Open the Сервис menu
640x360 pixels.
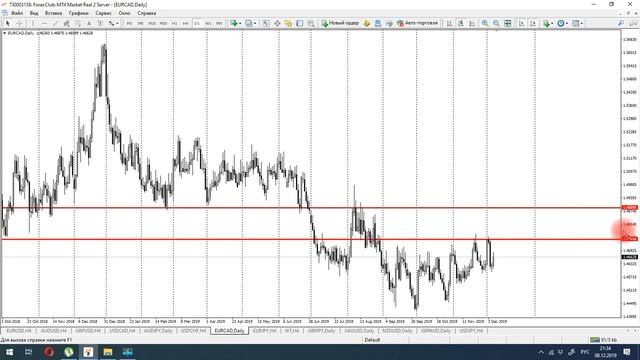pos(103,13)
